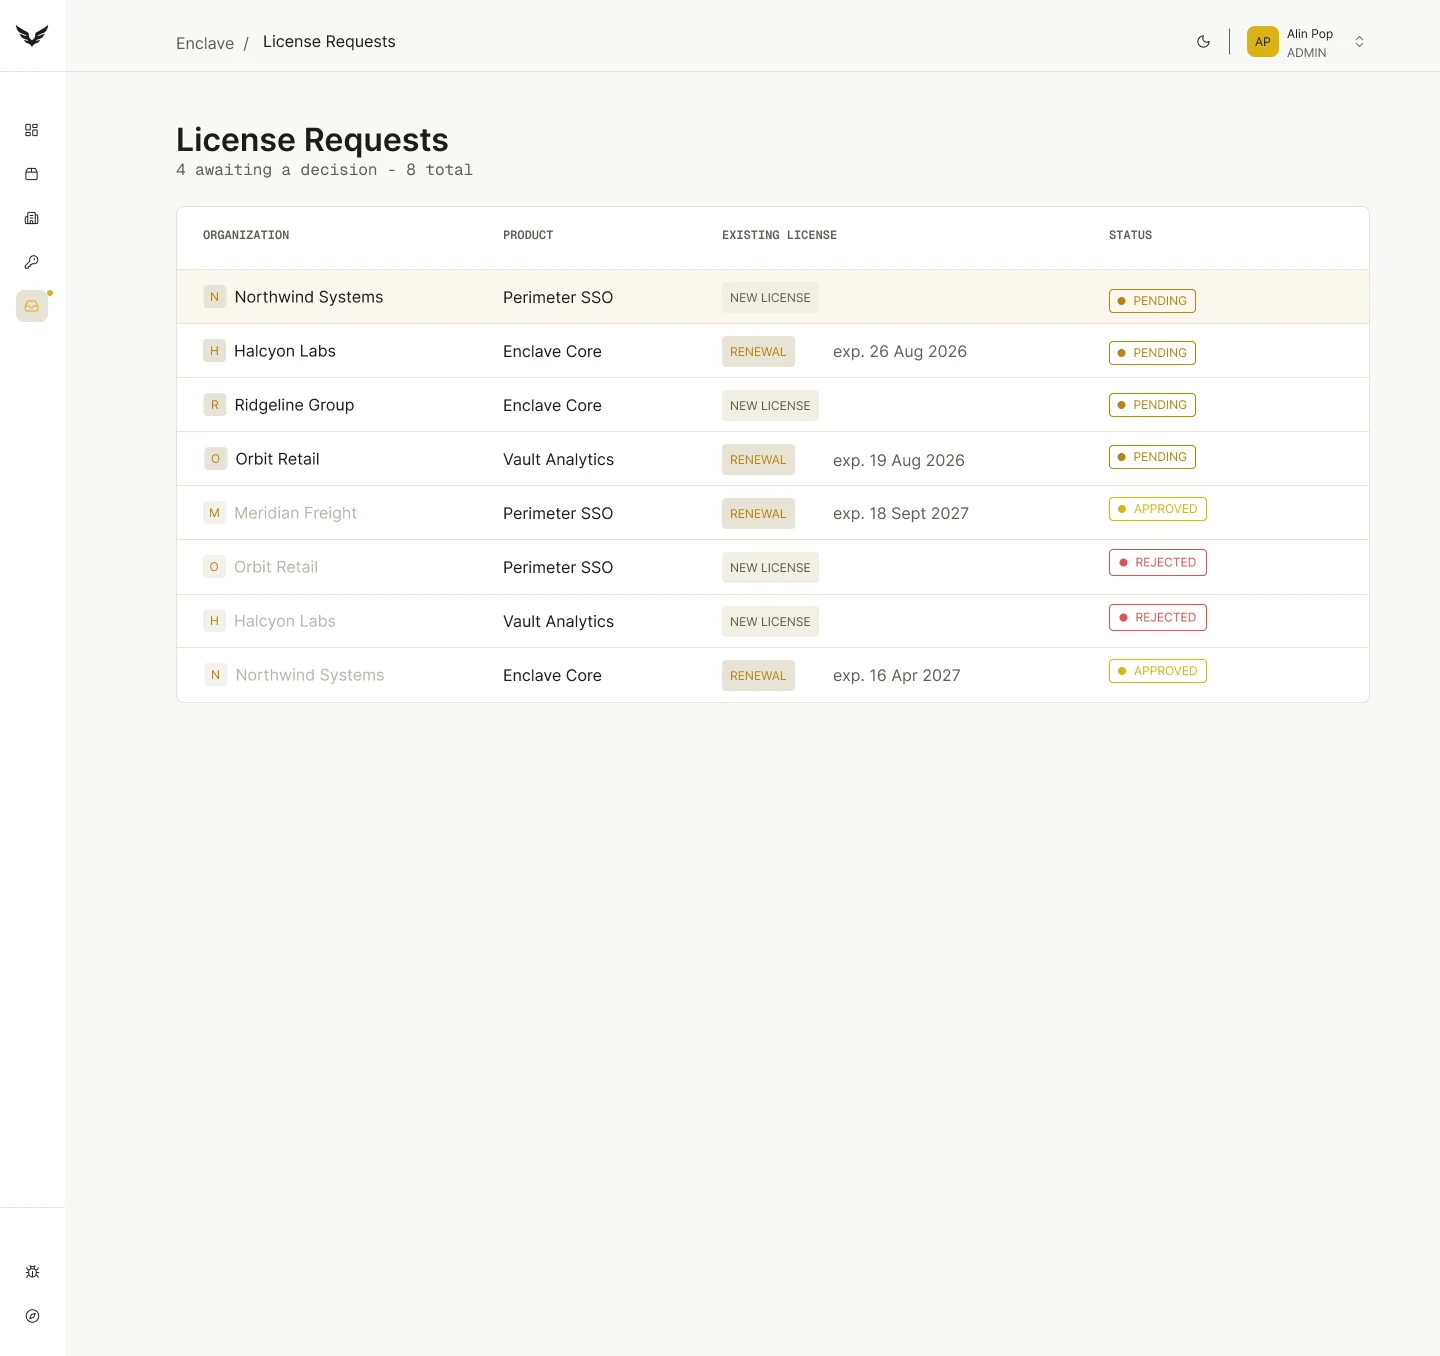
Task: Select the highlighted inbox requests icon
Action: point(32,306)
